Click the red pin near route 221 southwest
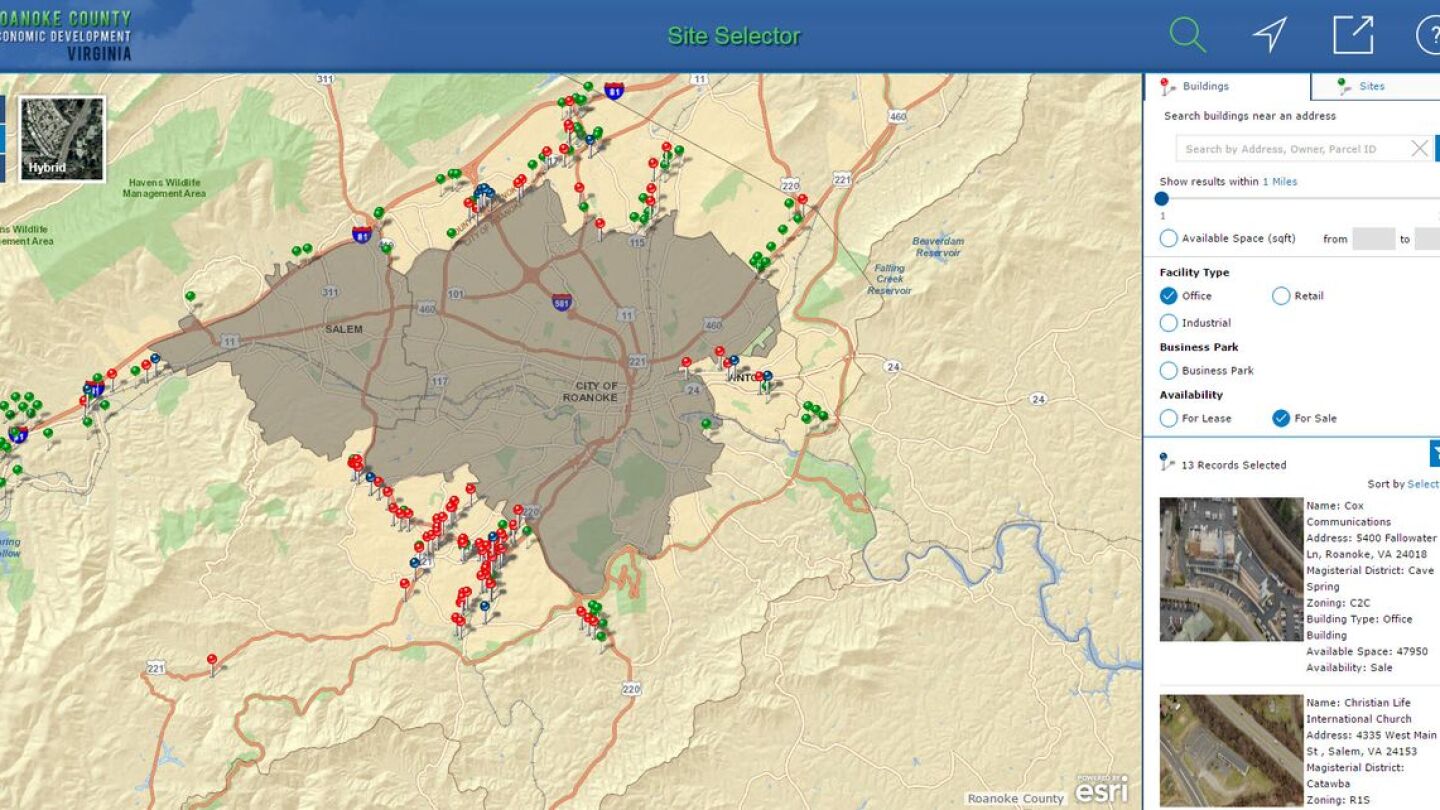Screen dimensions: 1440x810 click(212, 661)
